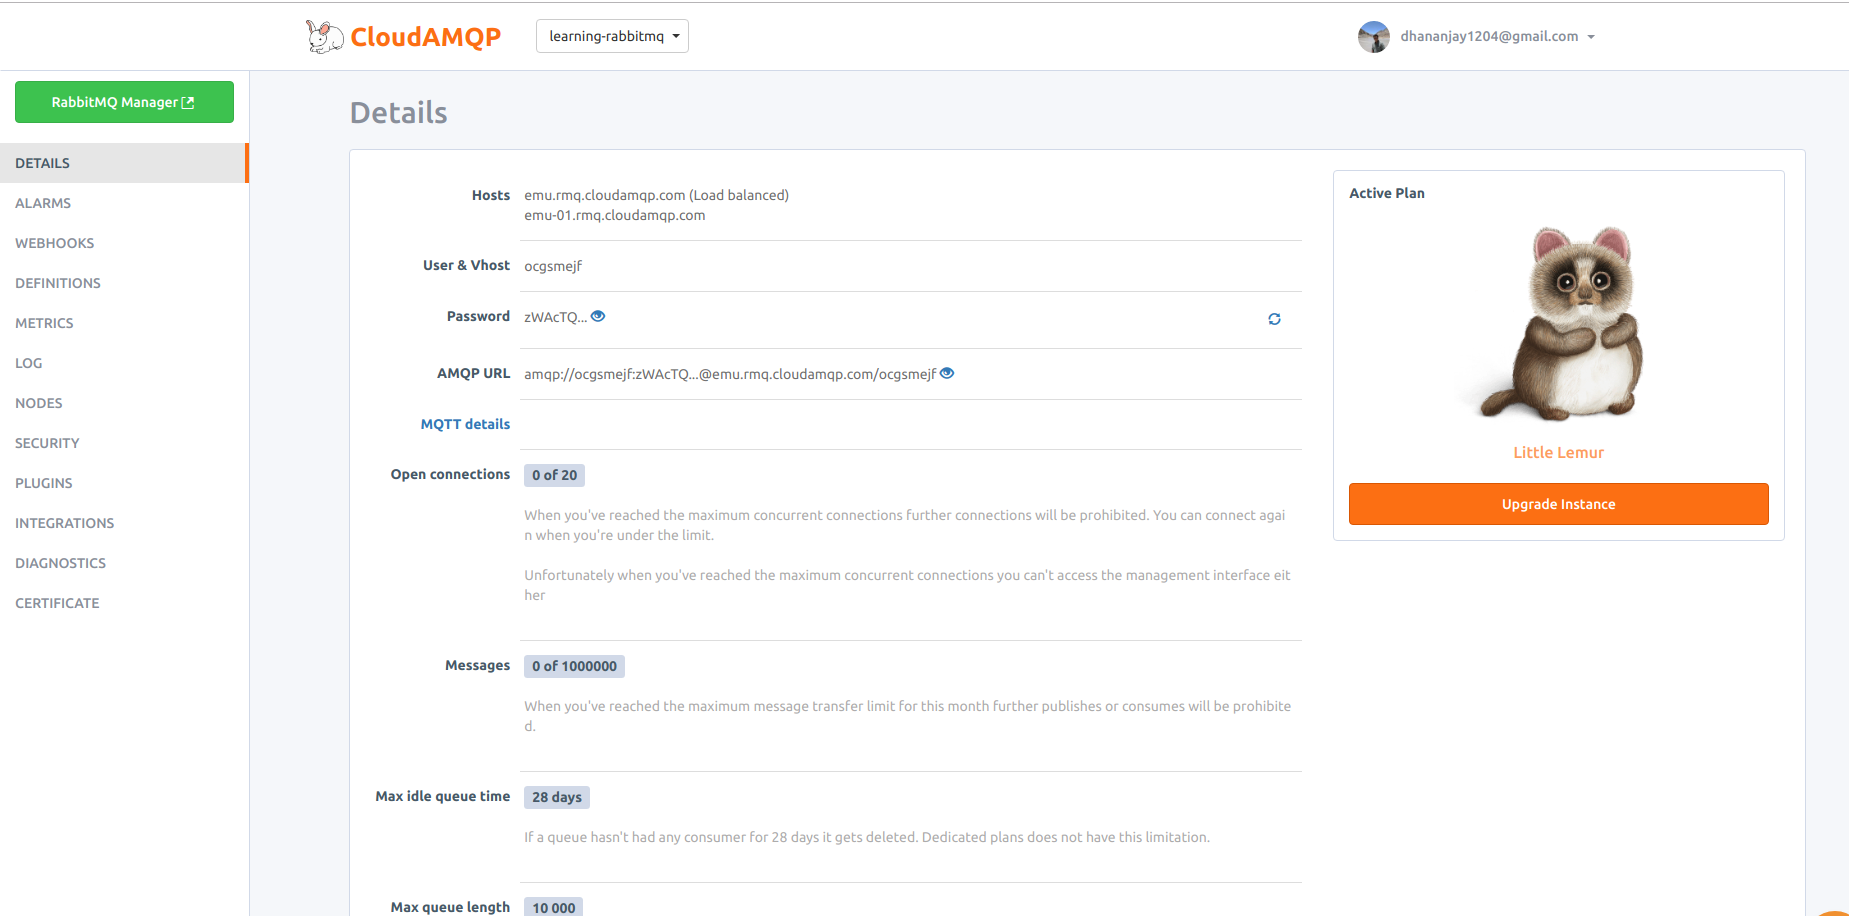Open the MQTT details link

(465, 424)
